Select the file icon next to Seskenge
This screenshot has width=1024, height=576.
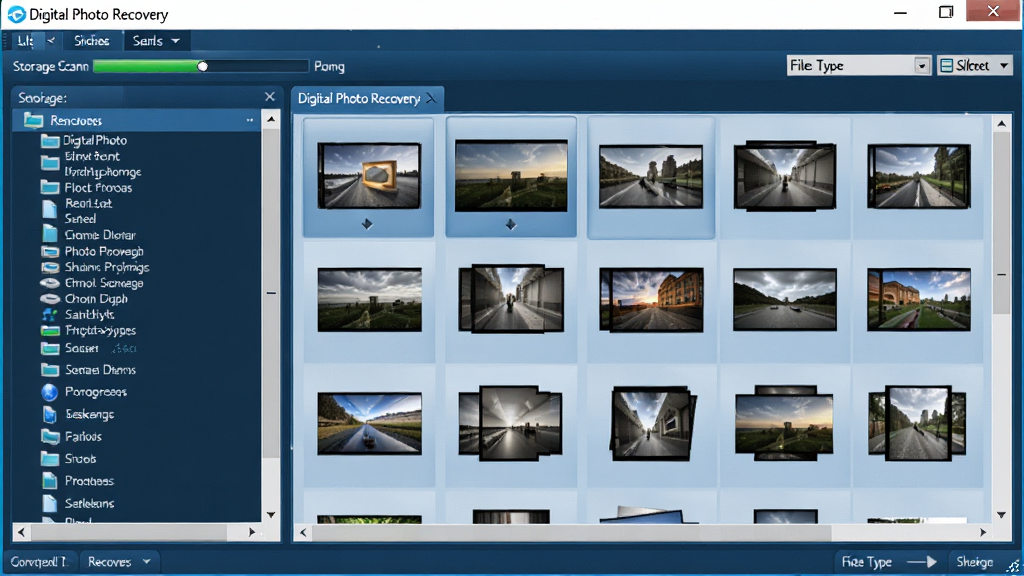click(x=50, y=414)
